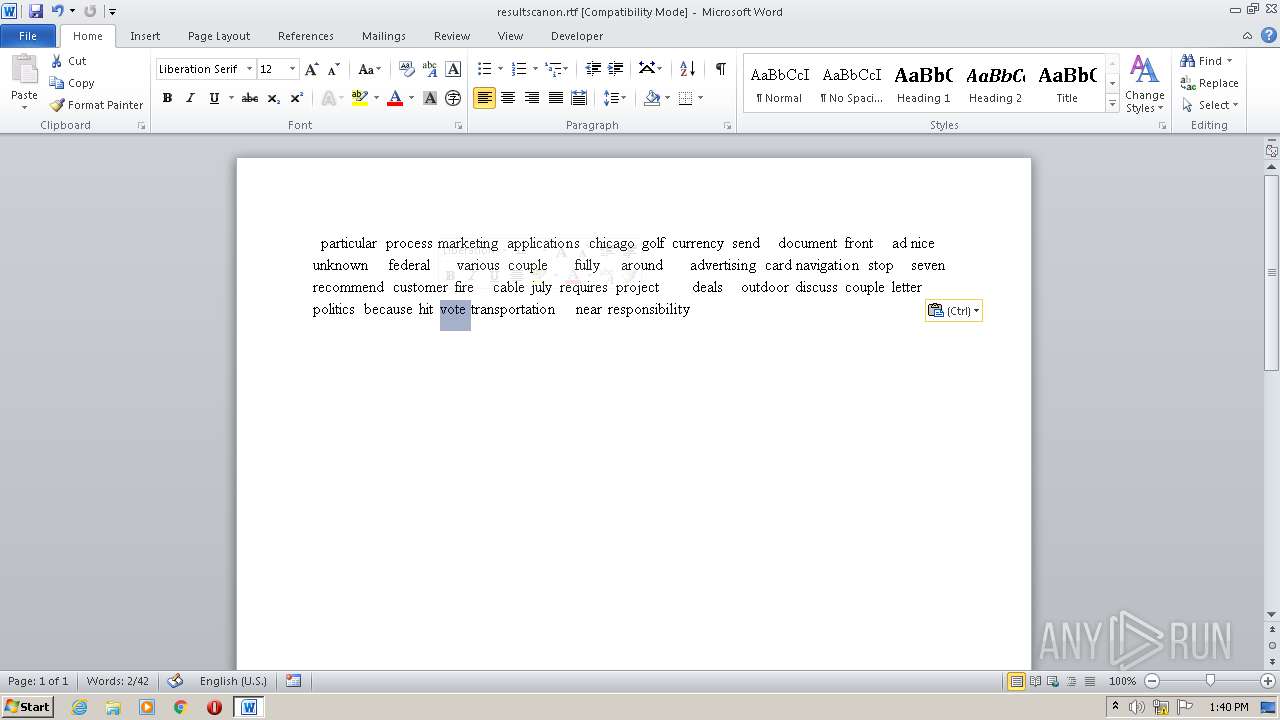Apply superscript formatting
1280x720 pixels.
pos(296,98)
